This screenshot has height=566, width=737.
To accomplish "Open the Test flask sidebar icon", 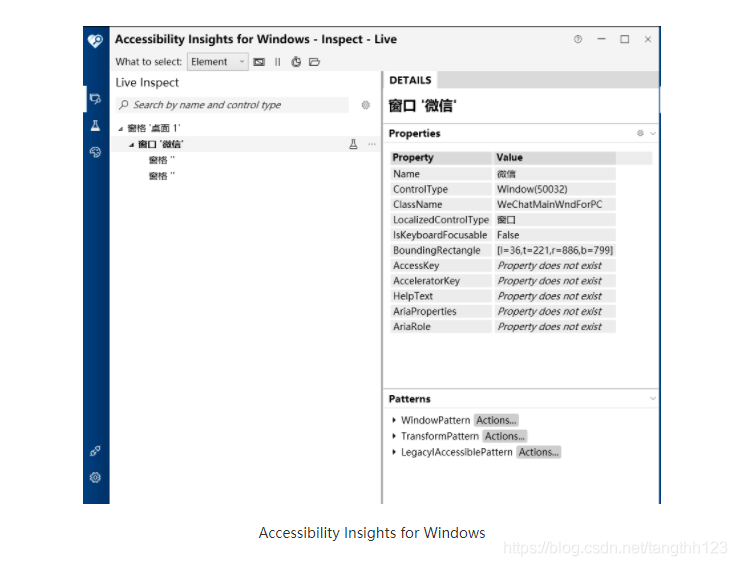I will (x=95, y=126).
